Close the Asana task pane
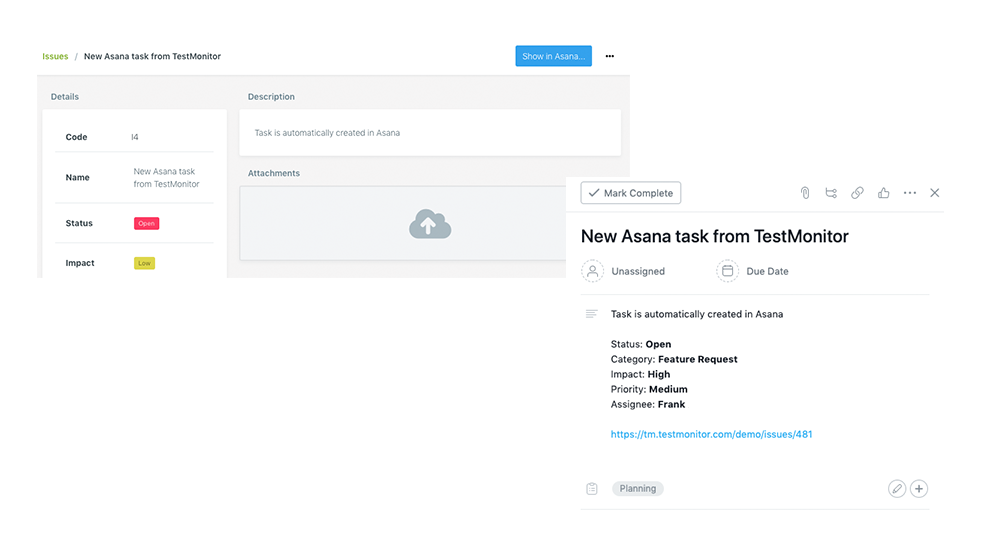The width and height of the screenshot is (1000, 556). coord(934,193)
